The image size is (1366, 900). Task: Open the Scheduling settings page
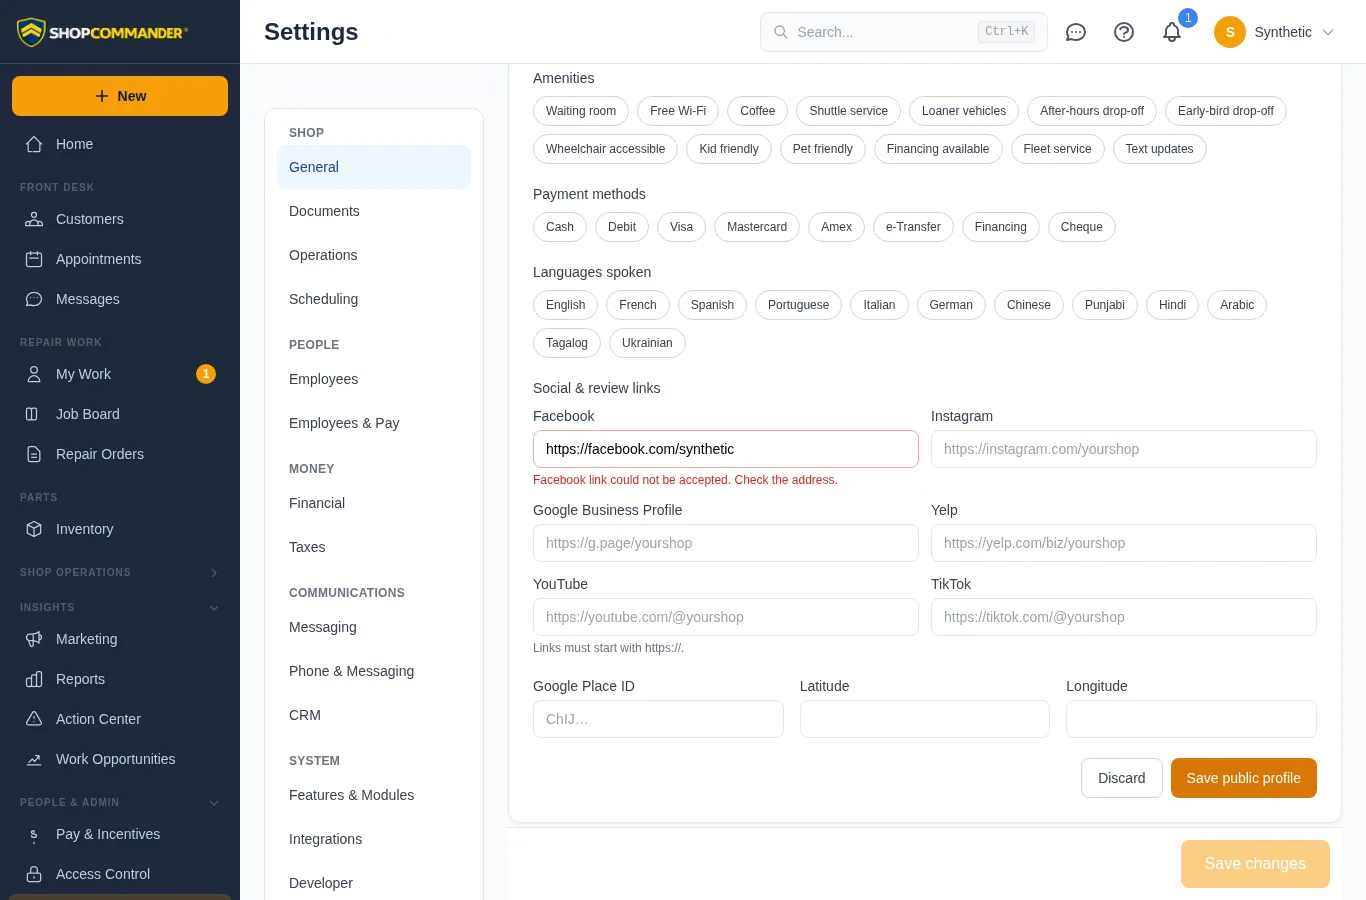click(374, 299)
